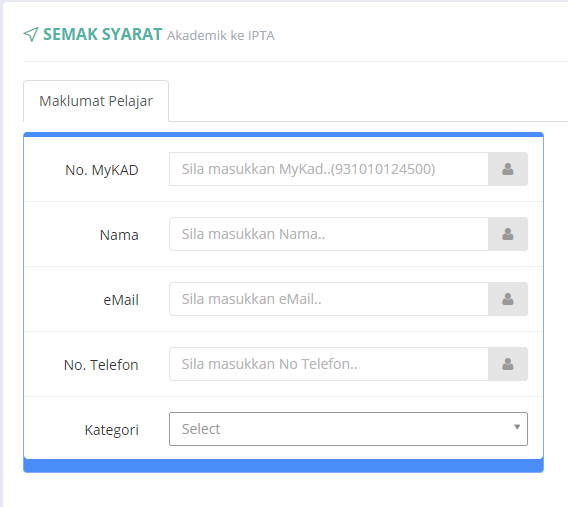
Task: Click the 'Akademik ke IPTA' subtitle
Action: coord(221,35)
